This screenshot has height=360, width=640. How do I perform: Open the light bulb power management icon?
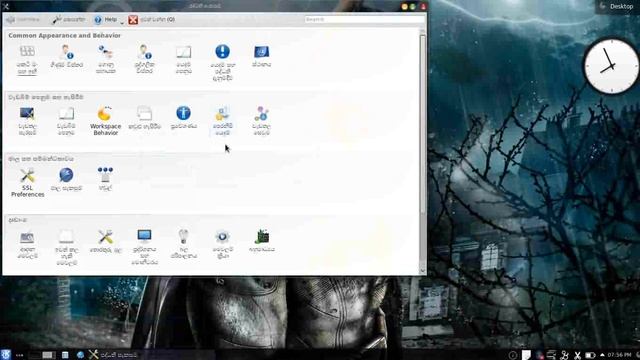183,244
